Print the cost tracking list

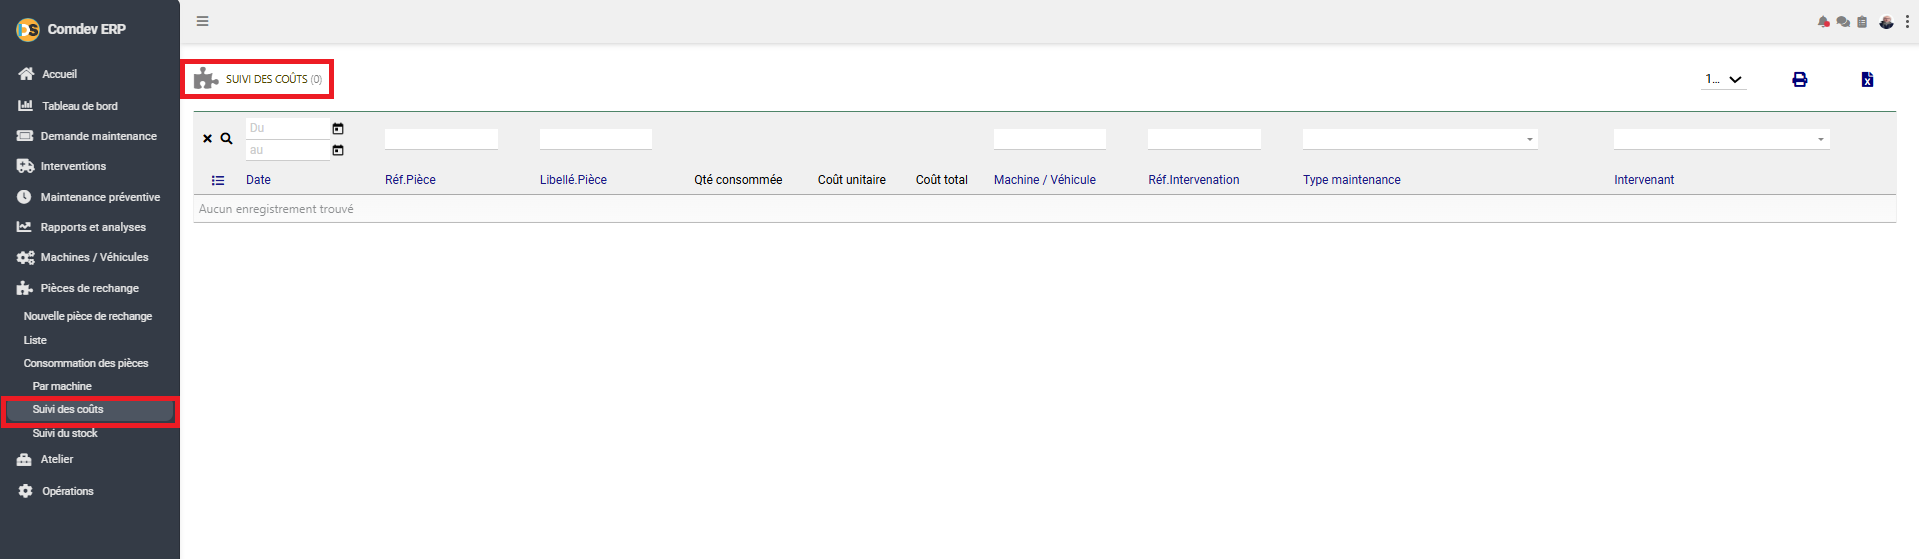pos(1800,80)
